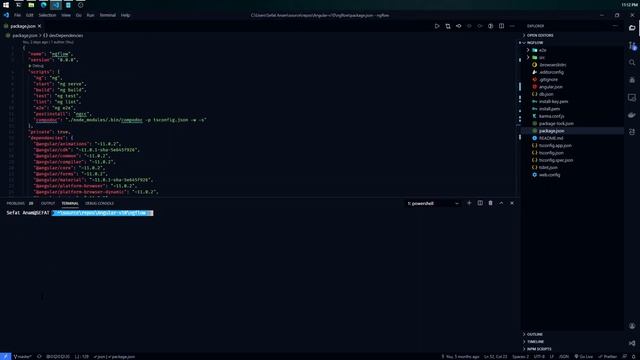Open README.md in explorer
Screen dimensions: 640x360
coord(551,138)
